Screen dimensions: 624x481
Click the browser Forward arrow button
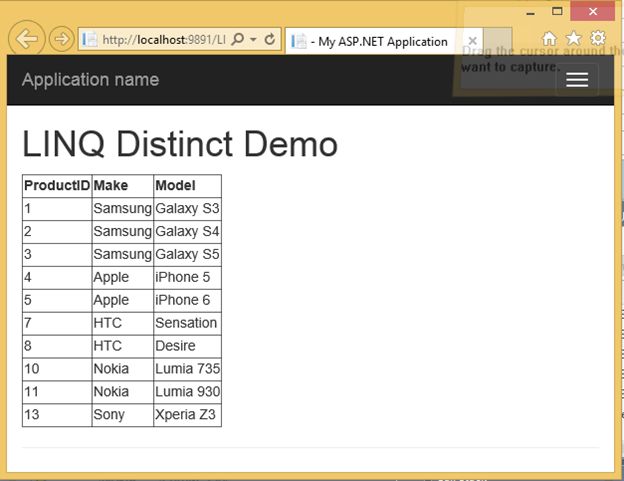(61, 39)
